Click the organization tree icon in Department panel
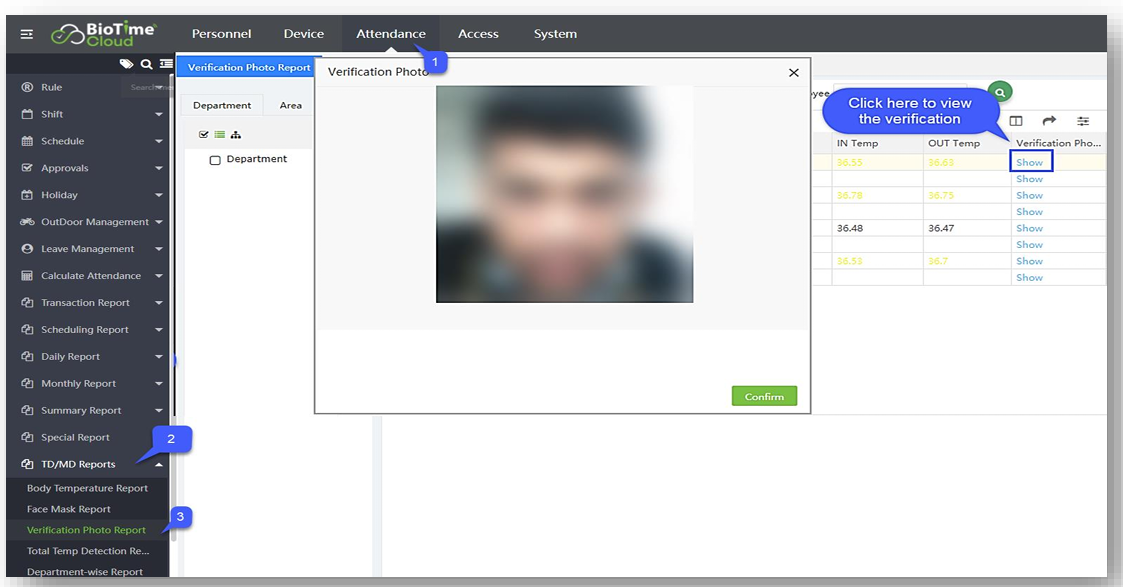The height and width of the screenshot is (587, 1123). (x=235, y=135)
